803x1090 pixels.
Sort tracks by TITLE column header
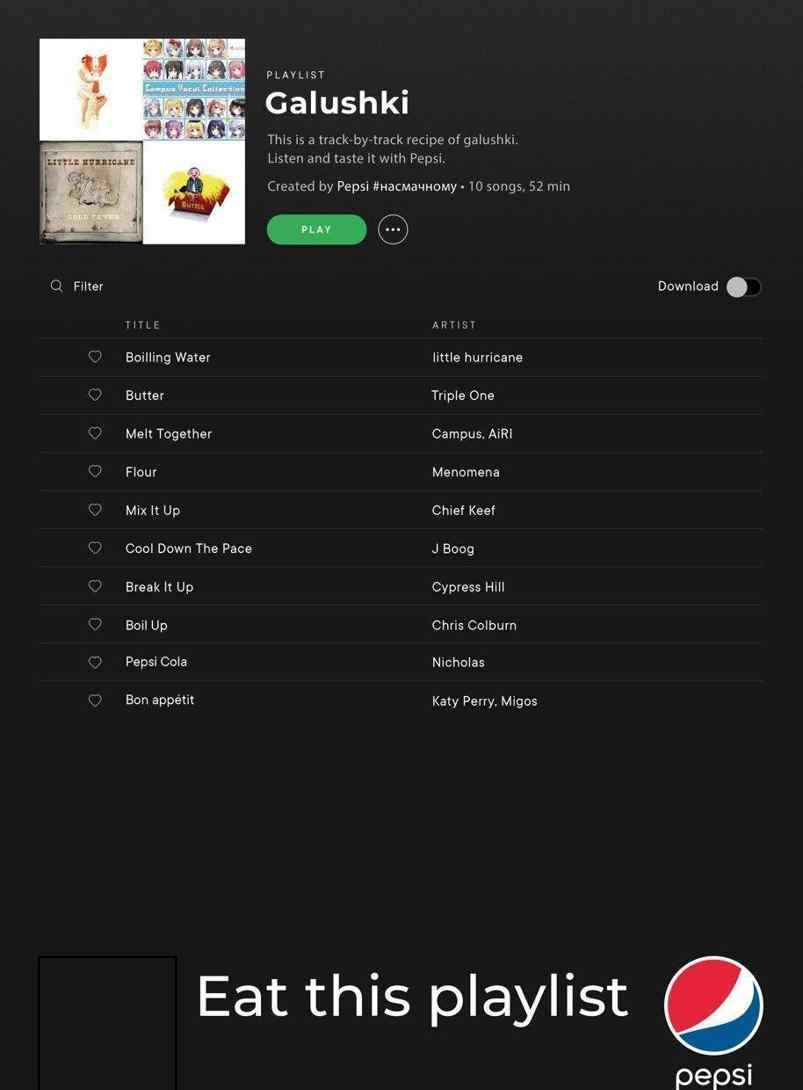pos(143,325)
